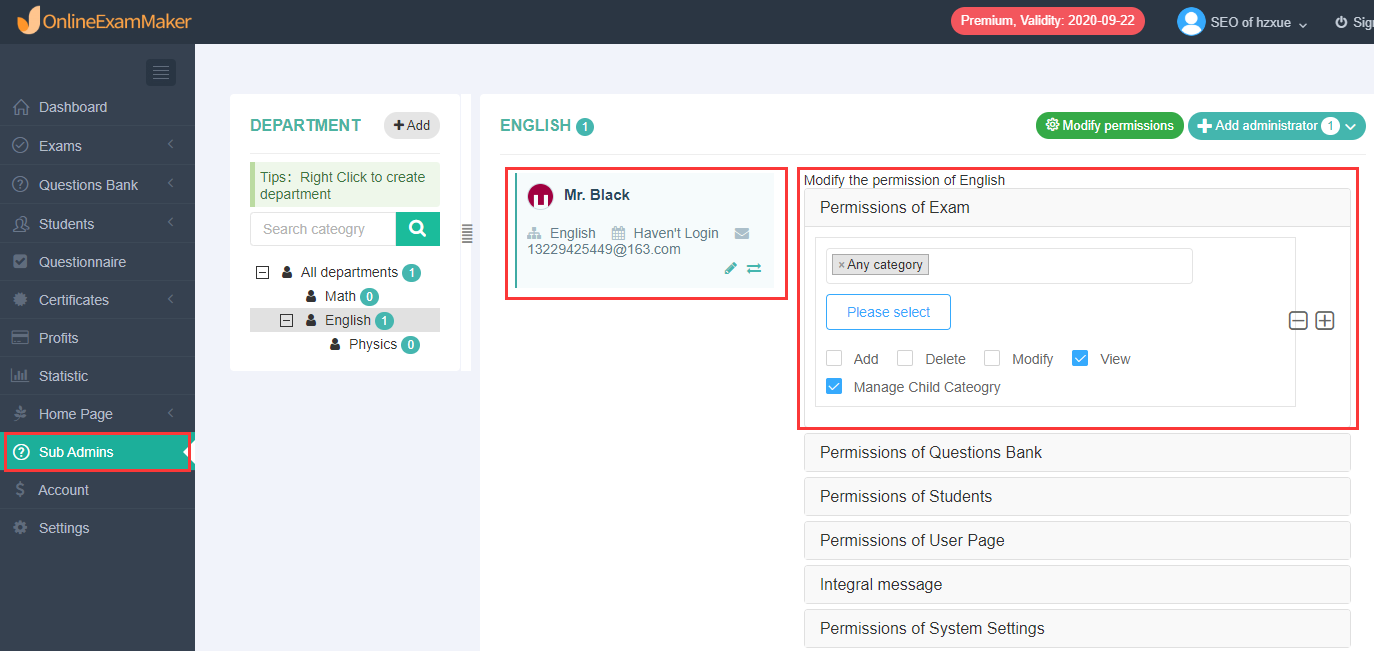Click the minus icon beside exam permission row
This screenshot has height=651, width=1374.
1298,321
